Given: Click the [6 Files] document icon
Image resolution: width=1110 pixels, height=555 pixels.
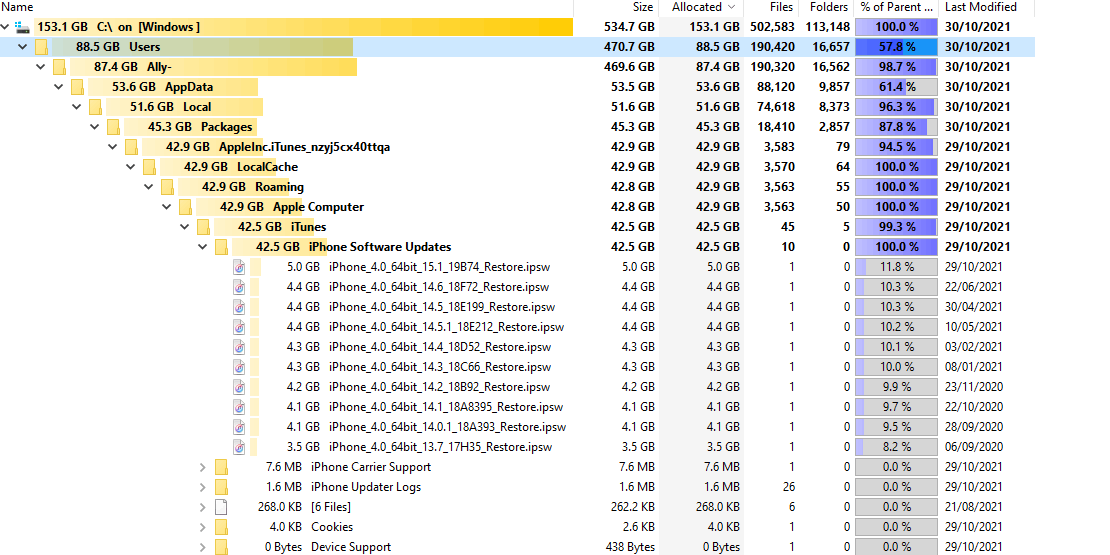Looking at the screenshot, I should click(222, 507).
